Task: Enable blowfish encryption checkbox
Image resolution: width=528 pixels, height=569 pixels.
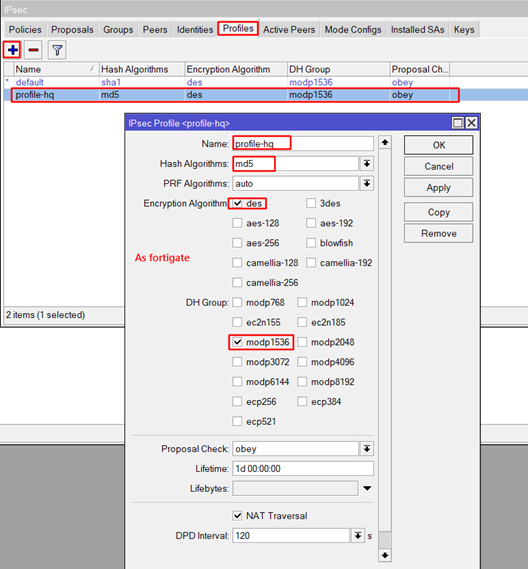Action: 311,243
